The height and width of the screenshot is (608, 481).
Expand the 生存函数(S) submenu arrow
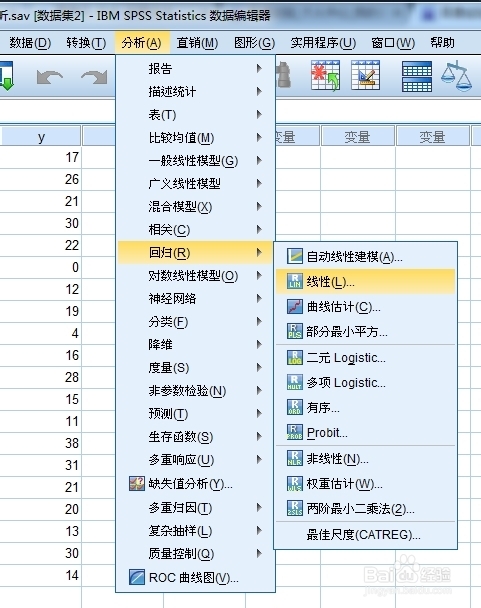pos(259,437)
